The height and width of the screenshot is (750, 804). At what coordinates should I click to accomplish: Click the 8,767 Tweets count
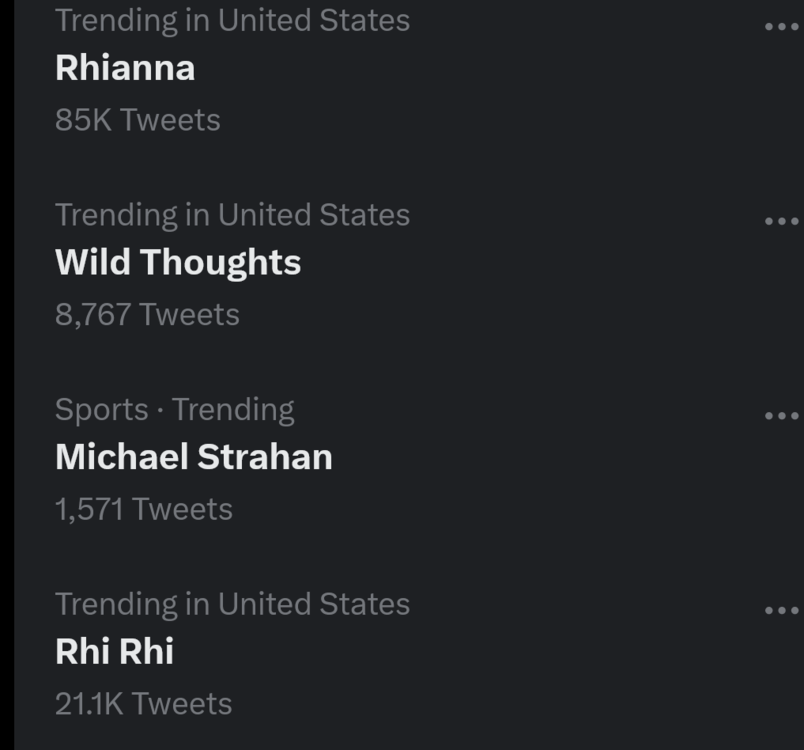coord(147,315)
